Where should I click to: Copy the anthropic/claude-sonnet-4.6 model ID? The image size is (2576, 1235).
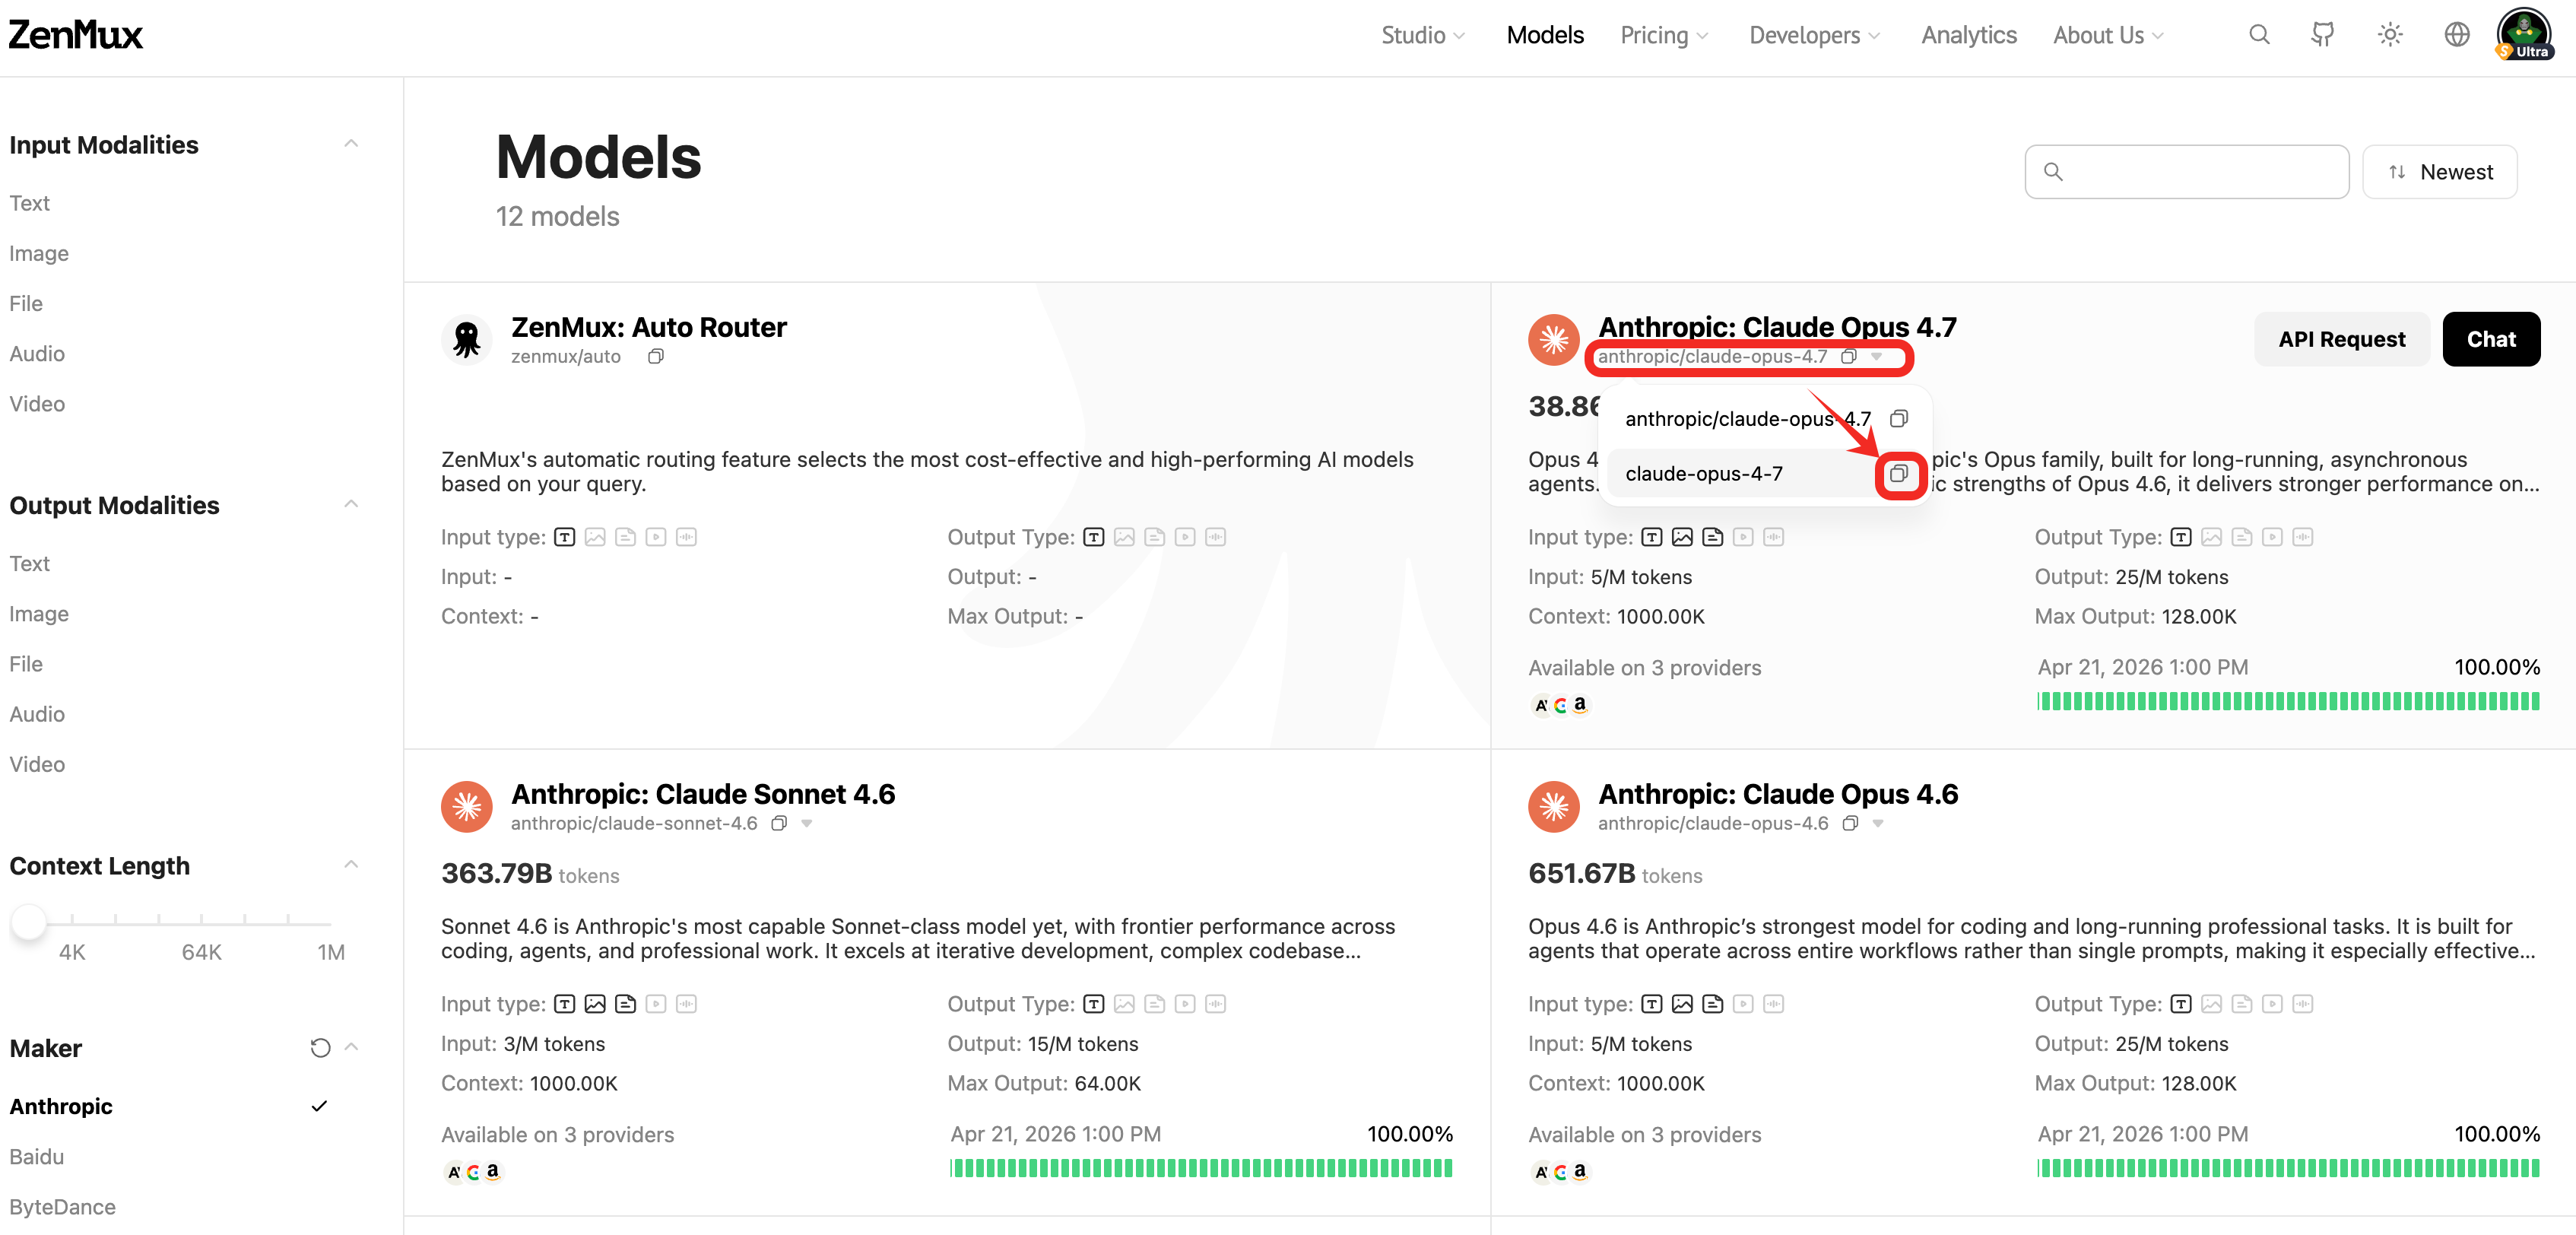(x=779, y=824)
